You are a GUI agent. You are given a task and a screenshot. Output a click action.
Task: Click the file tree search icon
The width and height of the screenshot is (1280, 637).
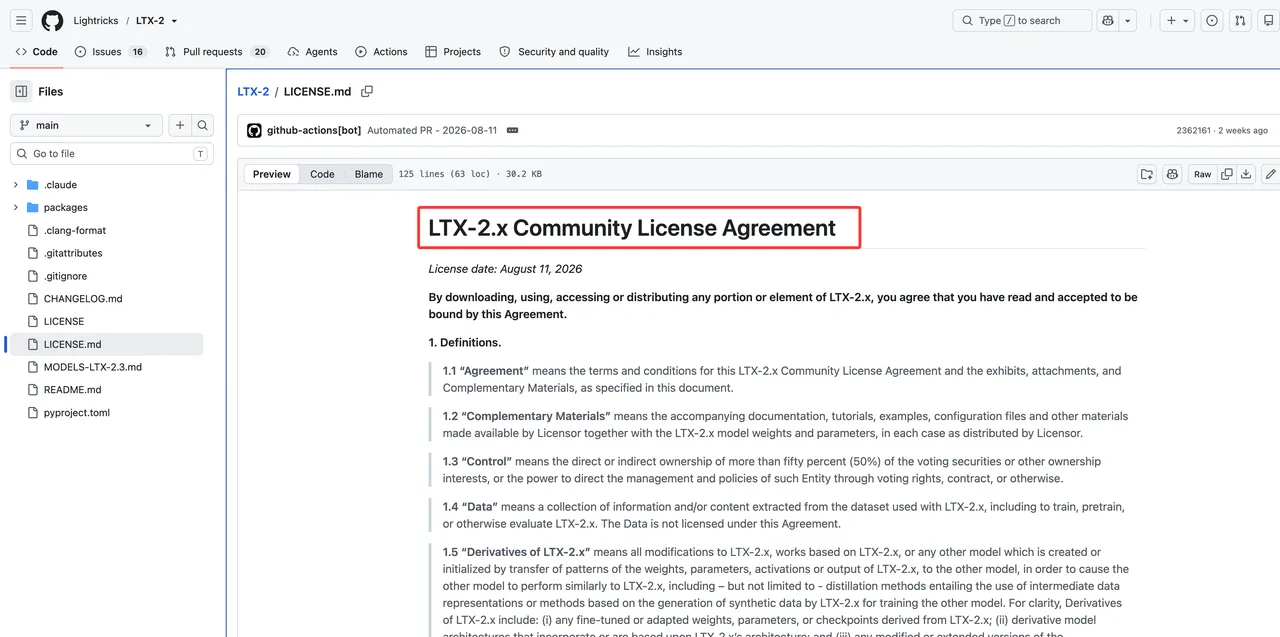pyautogui.click(x=202, y=125)
